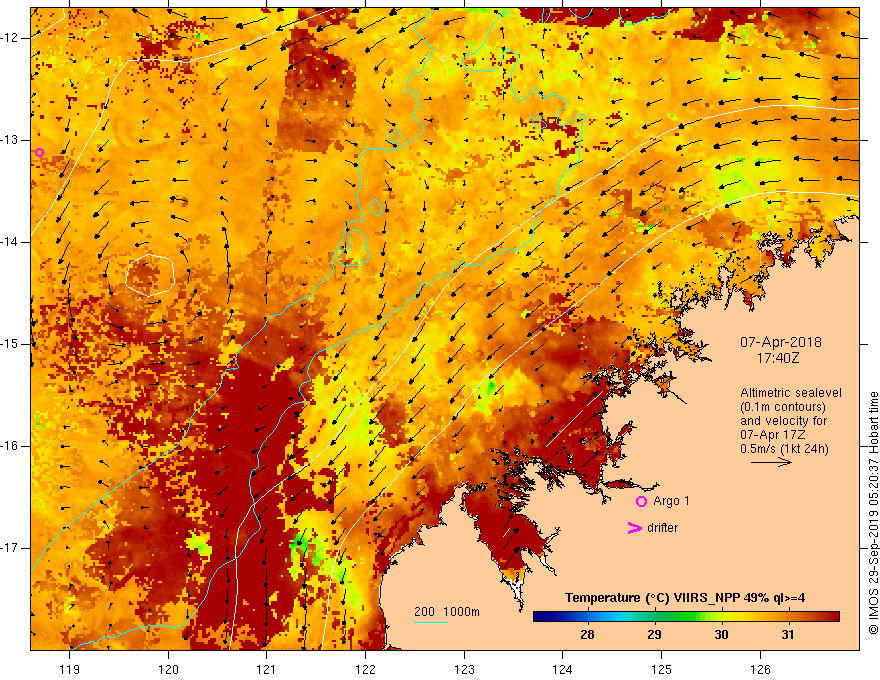Image resolution: width=880 pixels, height=680 pixels.
Task: Click the velocity scale reference arrow
Action: click(771, 462)
